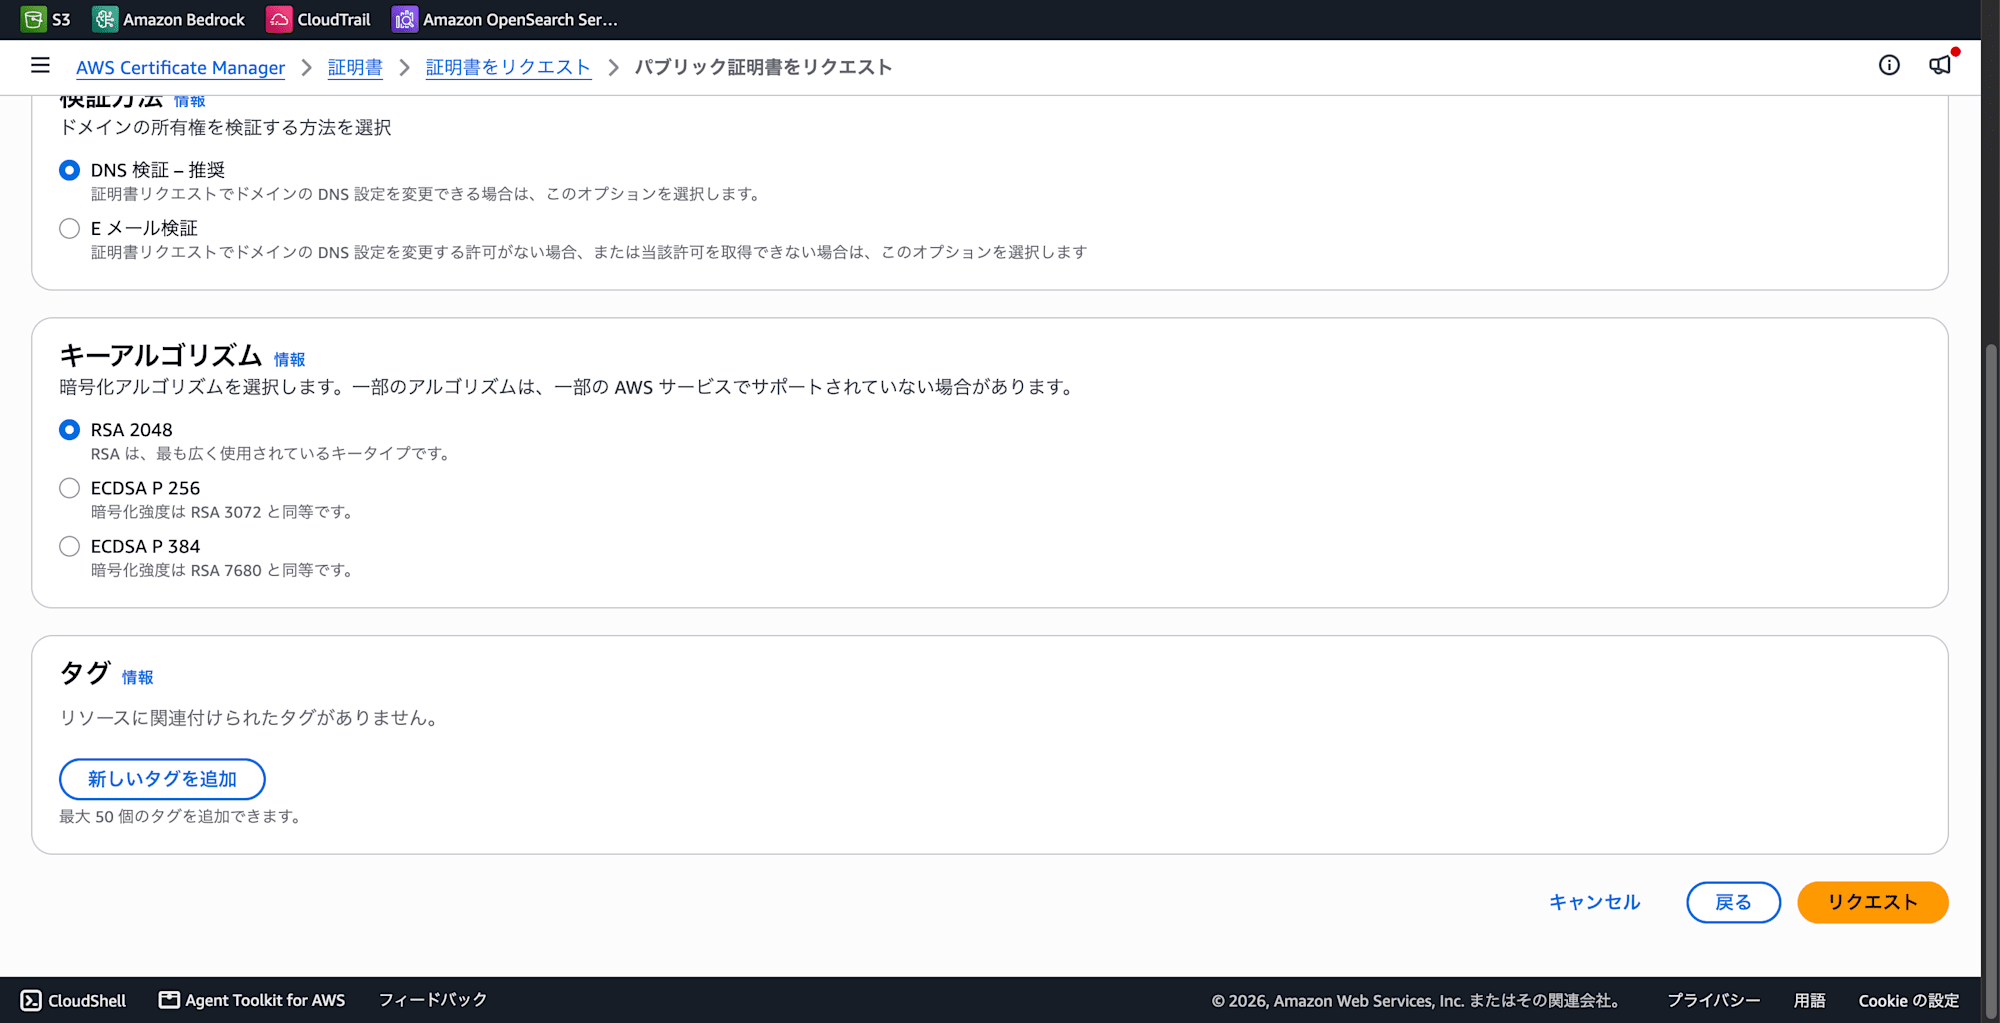Screen dimensions: 2000x1023
Task: Select DNS 検証 – 推奨 radio option
Action: (69, 170)
